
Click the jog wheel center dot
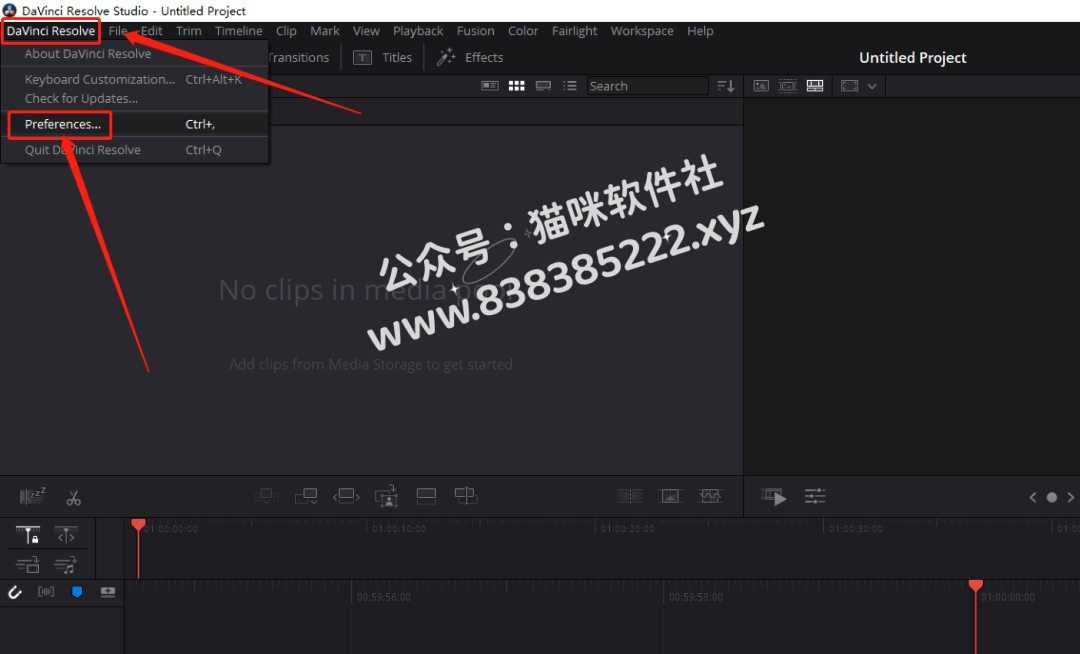tap(1052, 497)
